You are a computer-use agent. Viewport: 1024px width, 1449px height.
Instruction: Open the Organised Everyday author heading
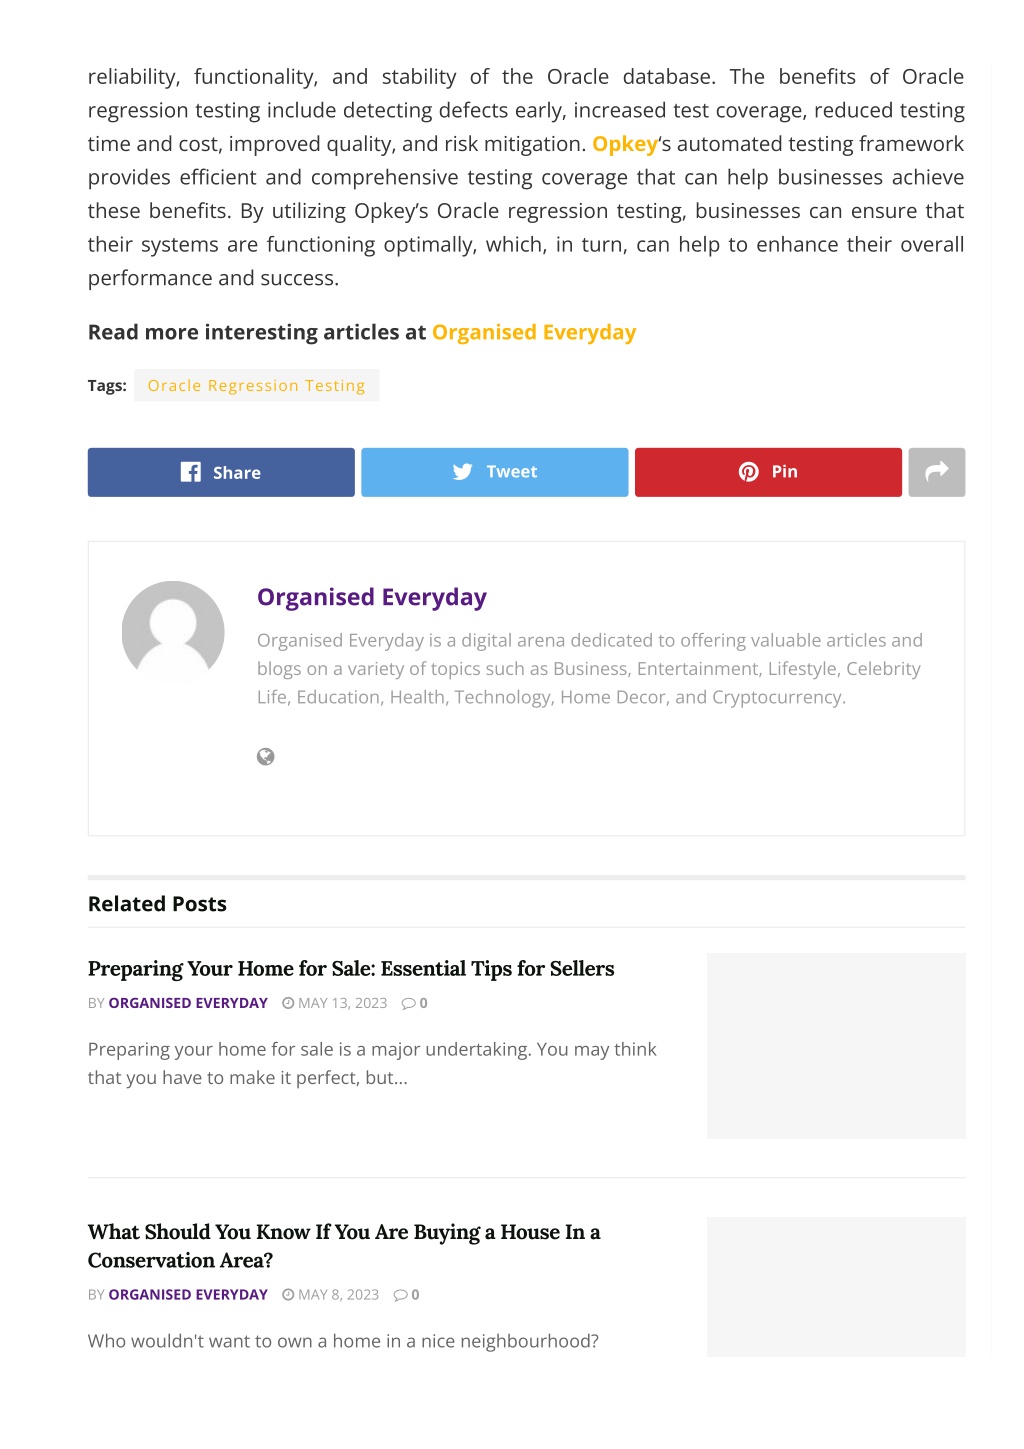click(x=372, y=597)
